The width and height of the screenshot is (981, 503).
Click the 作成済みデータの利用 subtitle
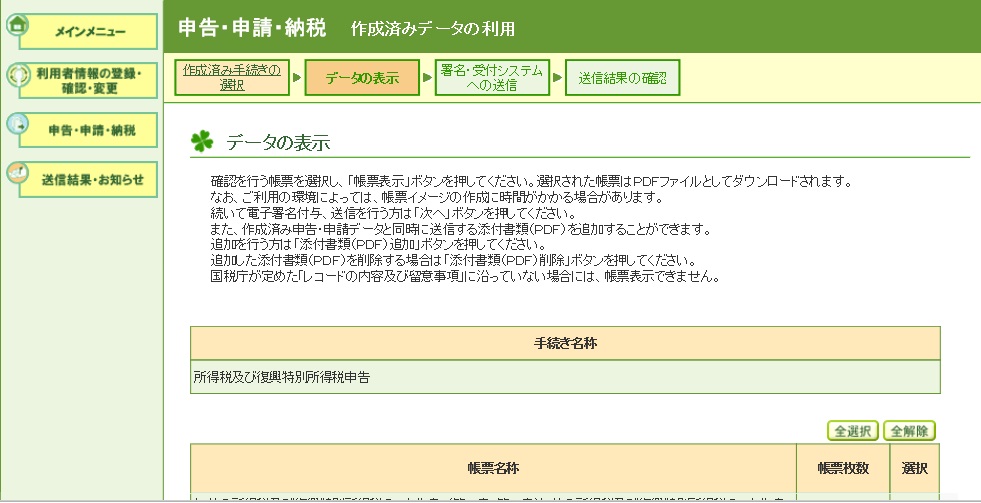(433, 29)
